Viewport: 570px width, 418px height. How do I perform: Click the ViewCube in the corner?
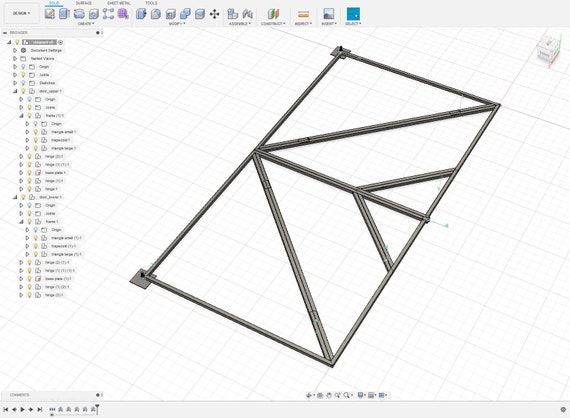point(548,51)
